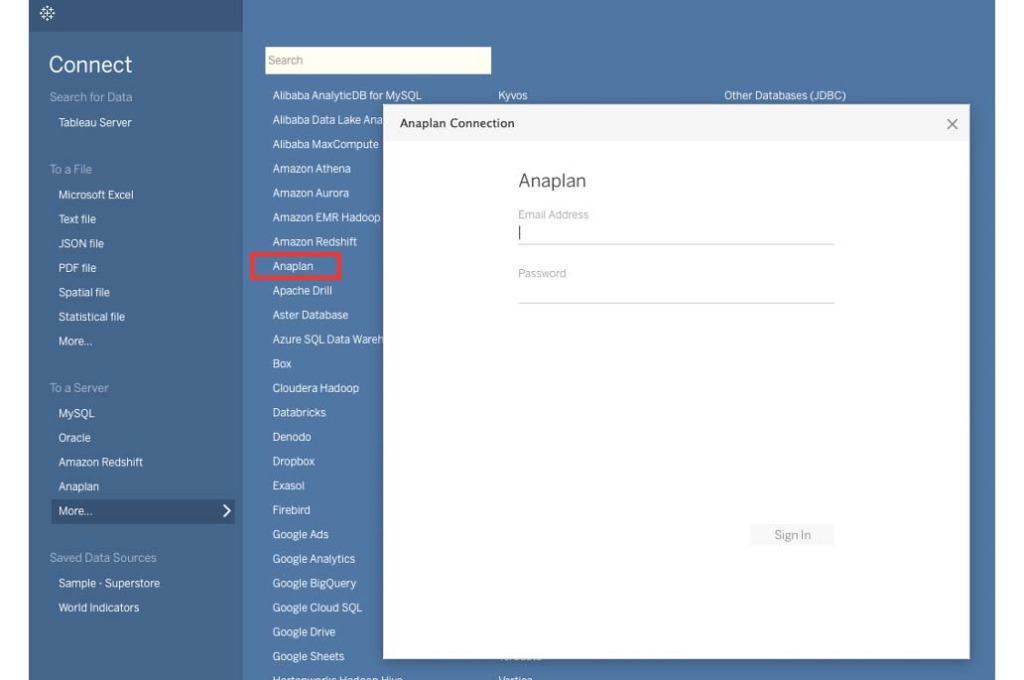Connect to Oracle server

pos(74,438)
